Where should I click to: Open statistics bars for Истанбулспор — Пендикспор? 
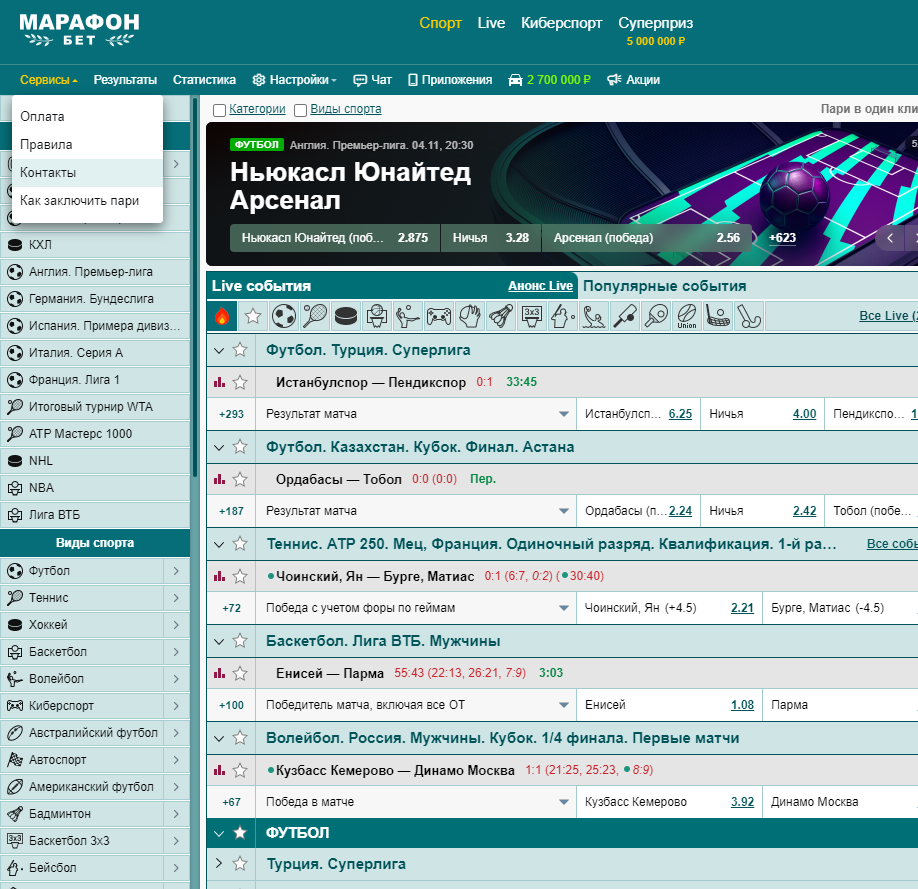(x=220, y=382)
